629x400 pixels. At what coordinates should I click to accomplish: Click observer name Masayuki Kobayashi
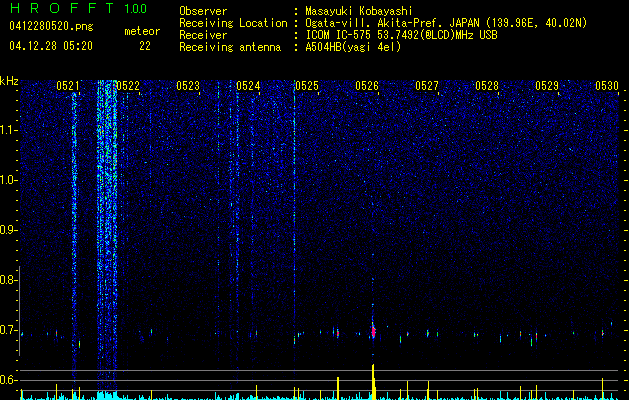click(x=359, y=11)
